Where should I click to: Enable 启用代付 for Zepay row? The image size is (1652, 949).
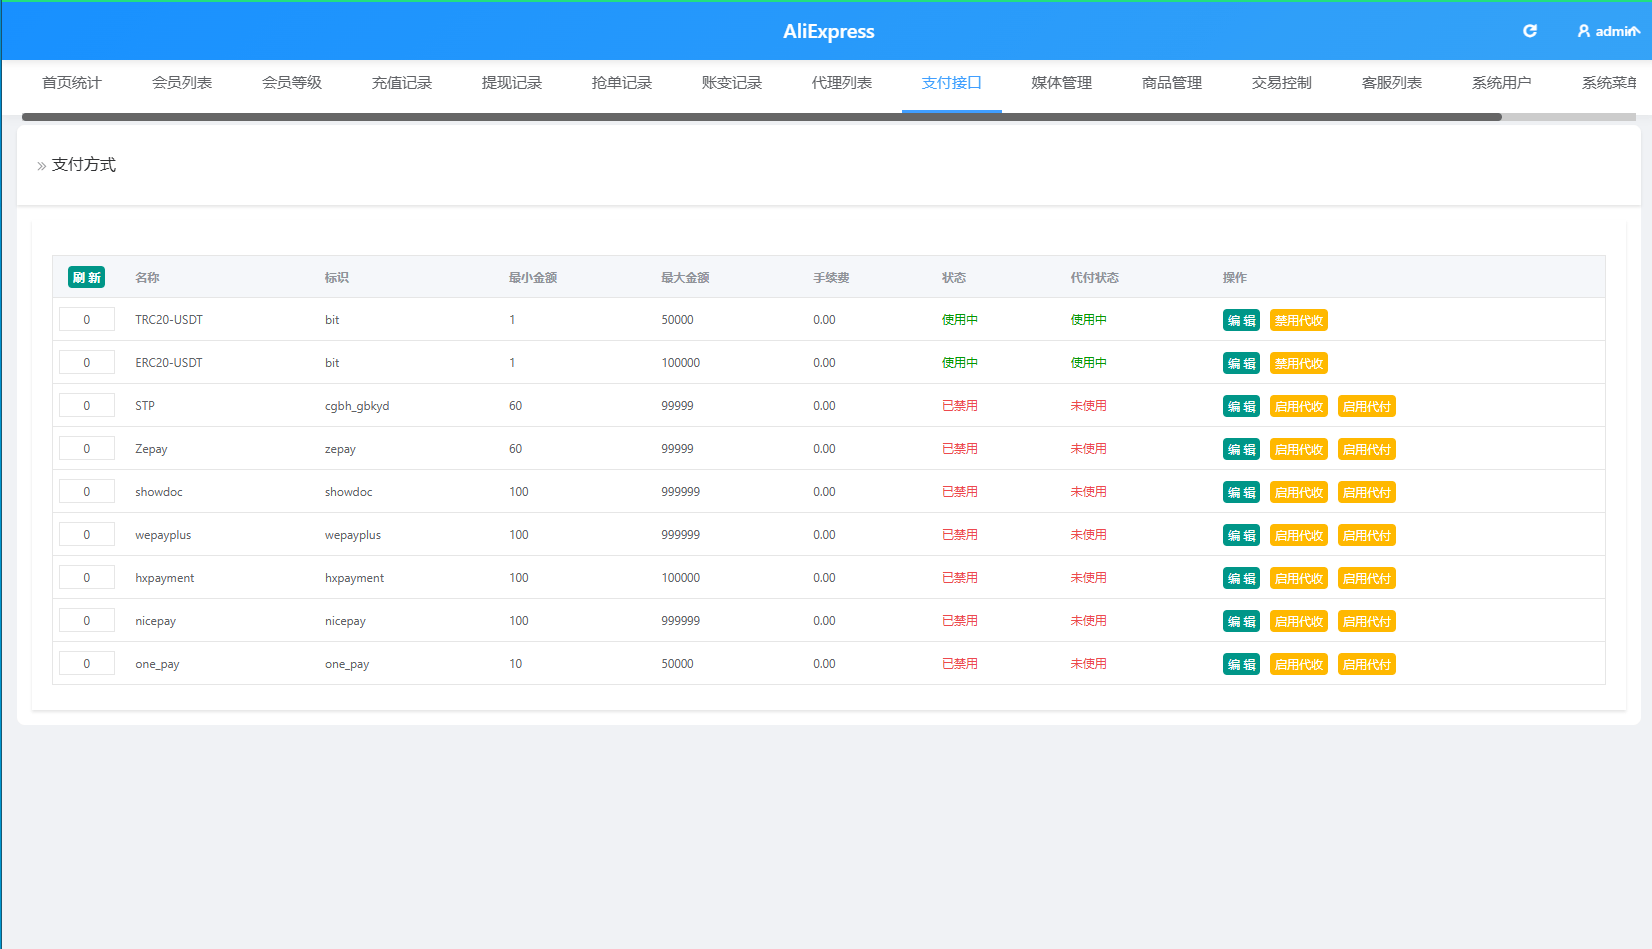pyautogui.click(x=1367, y=449)
